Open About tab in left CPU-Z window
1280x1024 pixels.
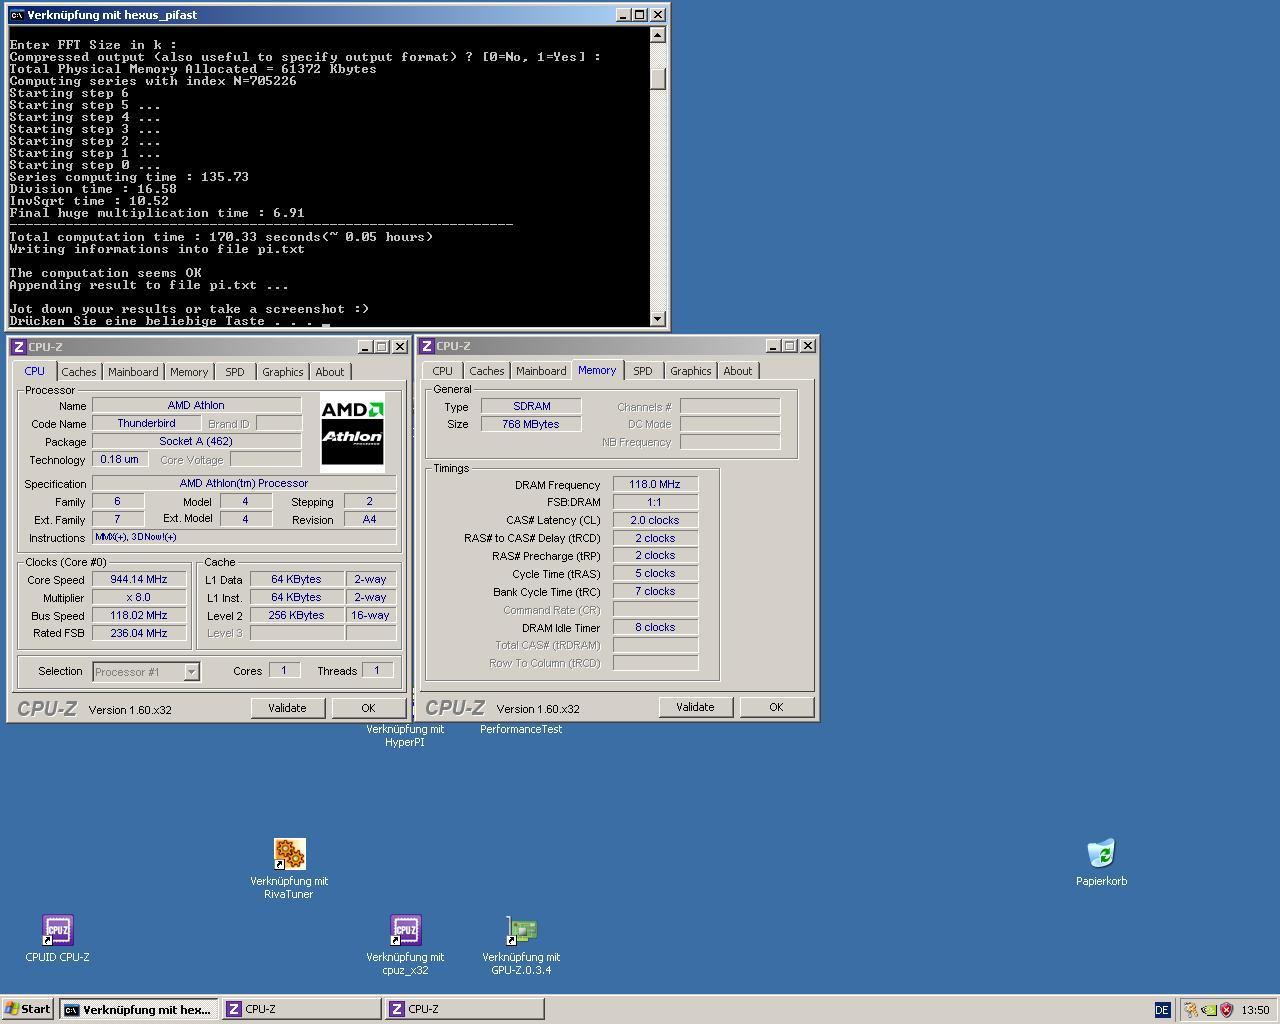pos(330,372)
